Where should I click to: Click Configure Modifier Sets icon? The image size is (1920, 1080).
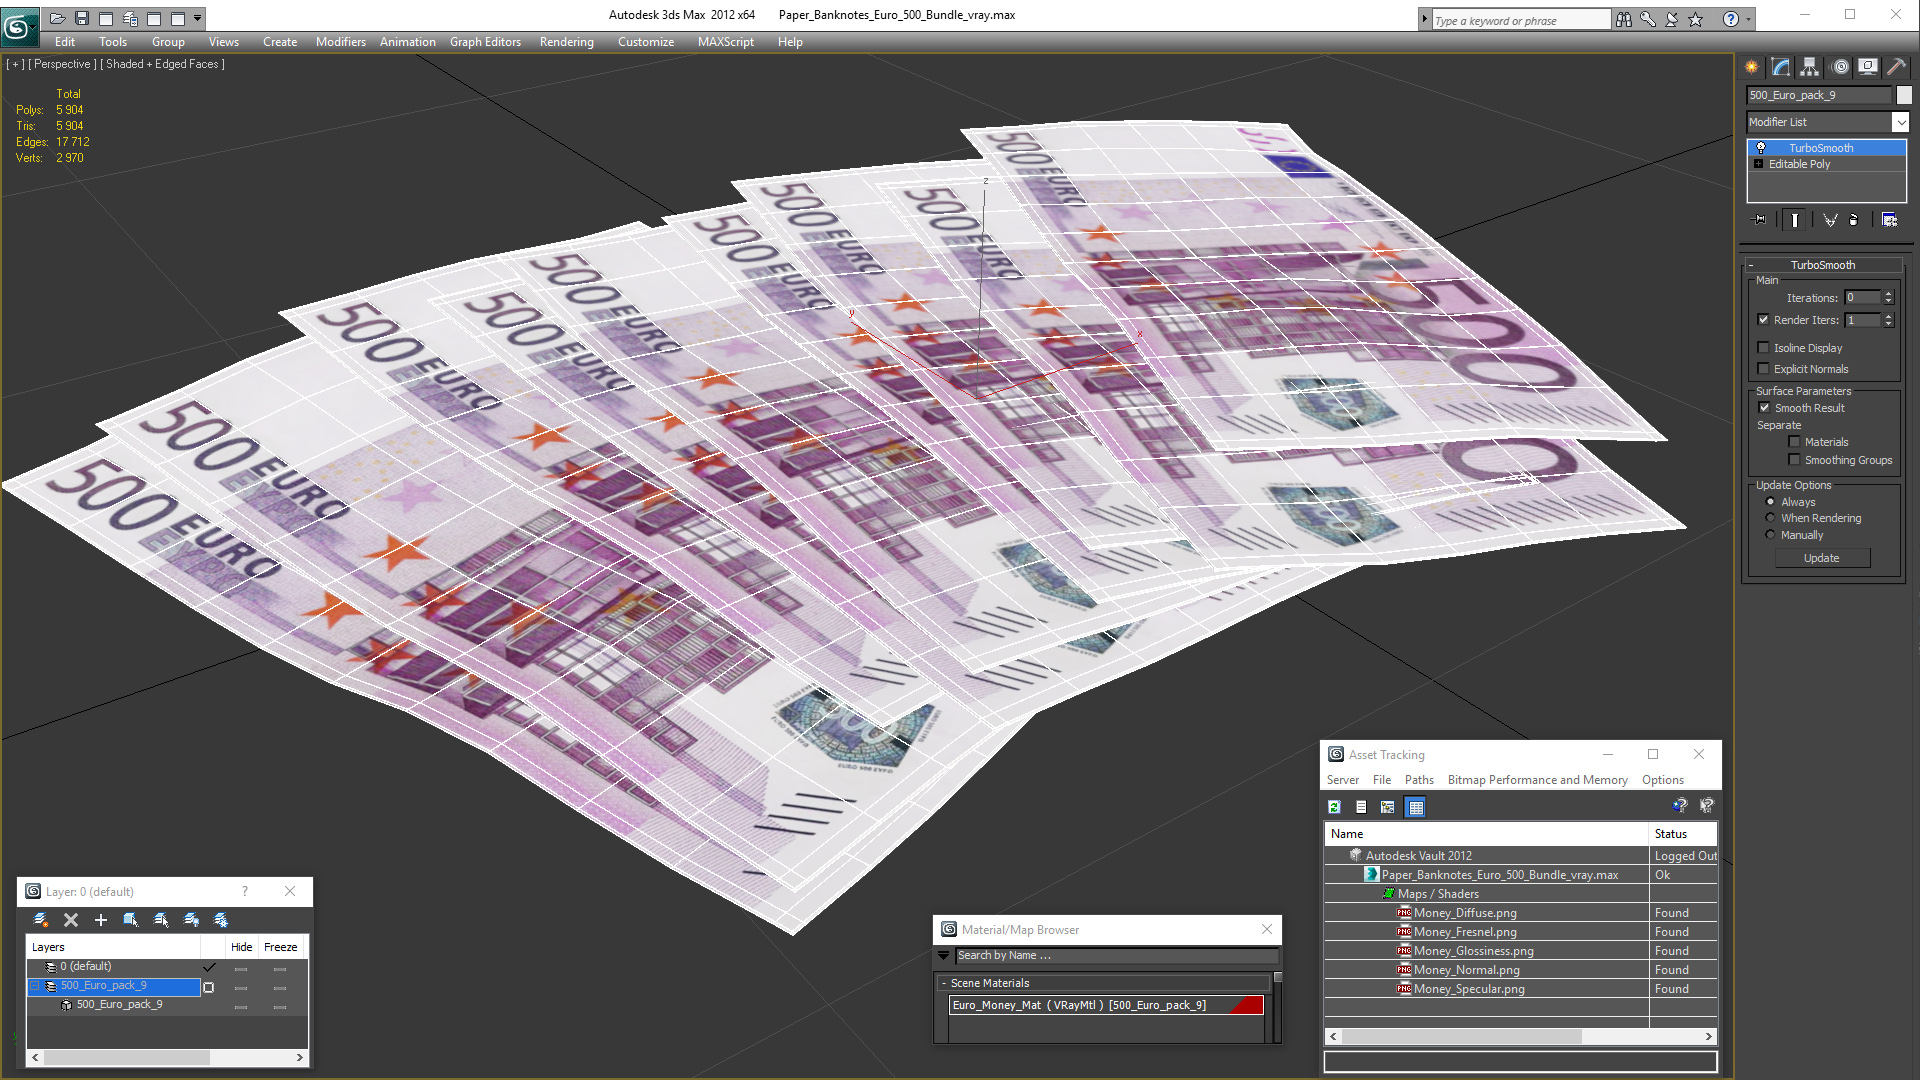pos(1889,220)
